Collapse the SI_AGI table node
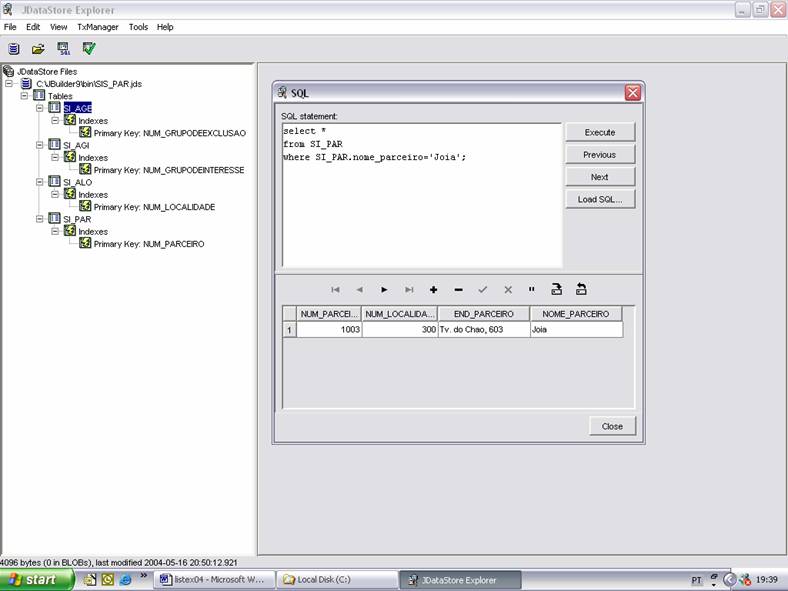This screenshot has height=591, width=788. [40, 145]
